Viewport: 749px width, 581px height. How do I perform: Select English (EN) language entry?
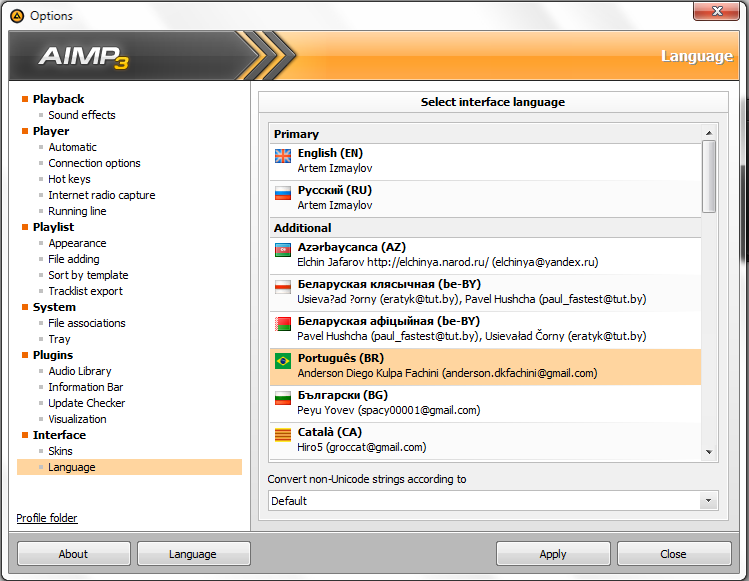[x=486, y=162]
